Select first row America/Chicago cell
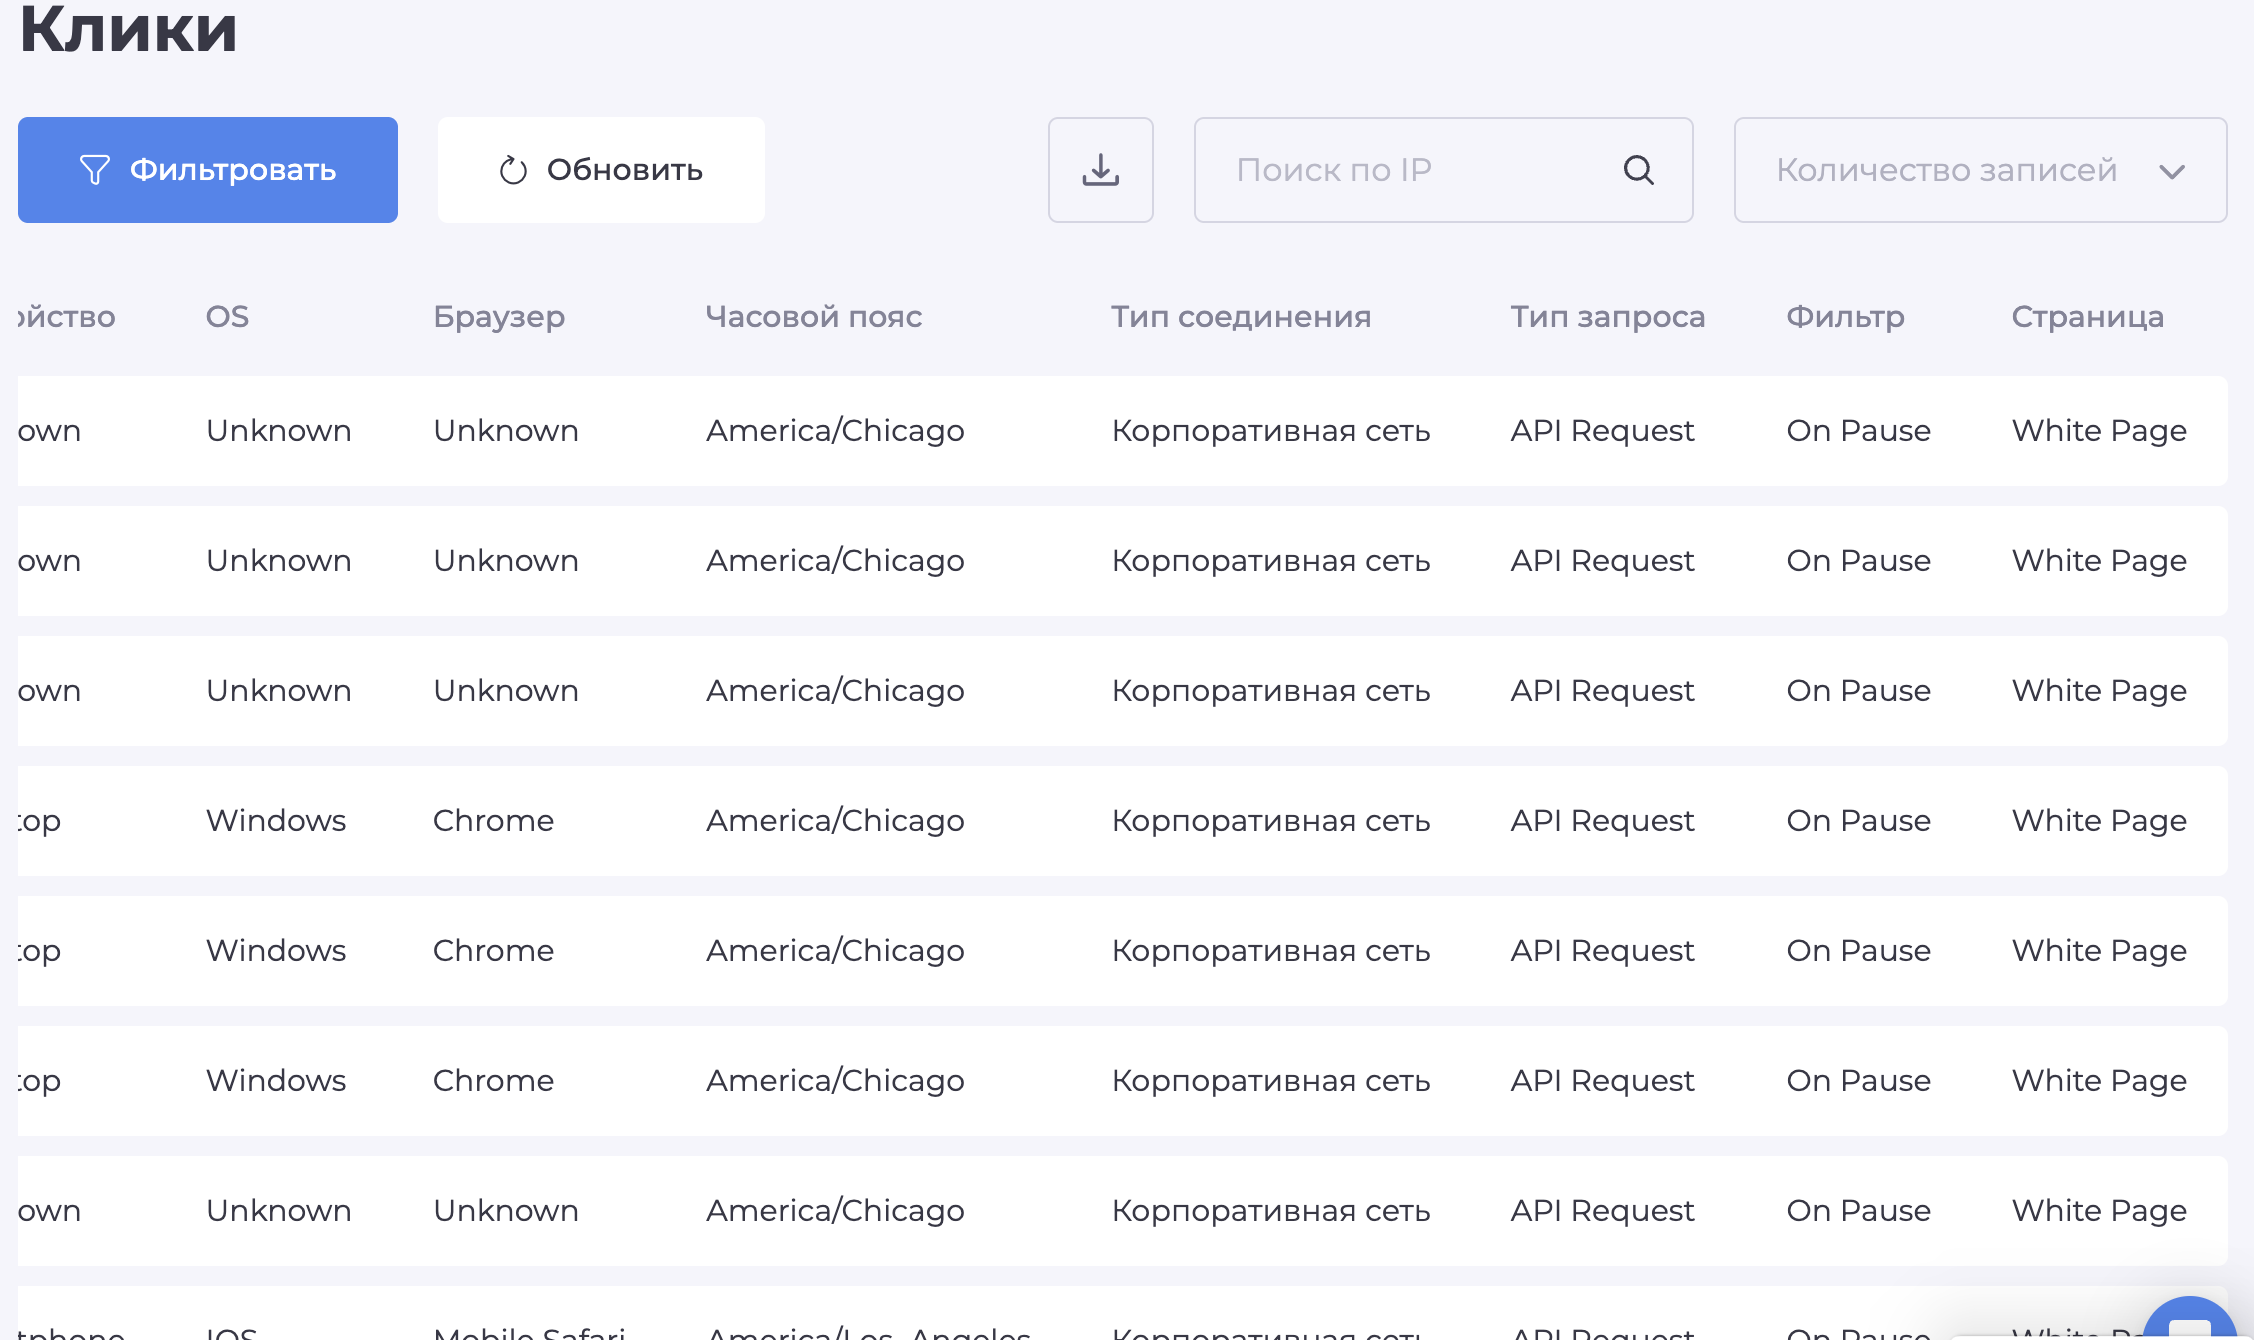 coord(834,431)
